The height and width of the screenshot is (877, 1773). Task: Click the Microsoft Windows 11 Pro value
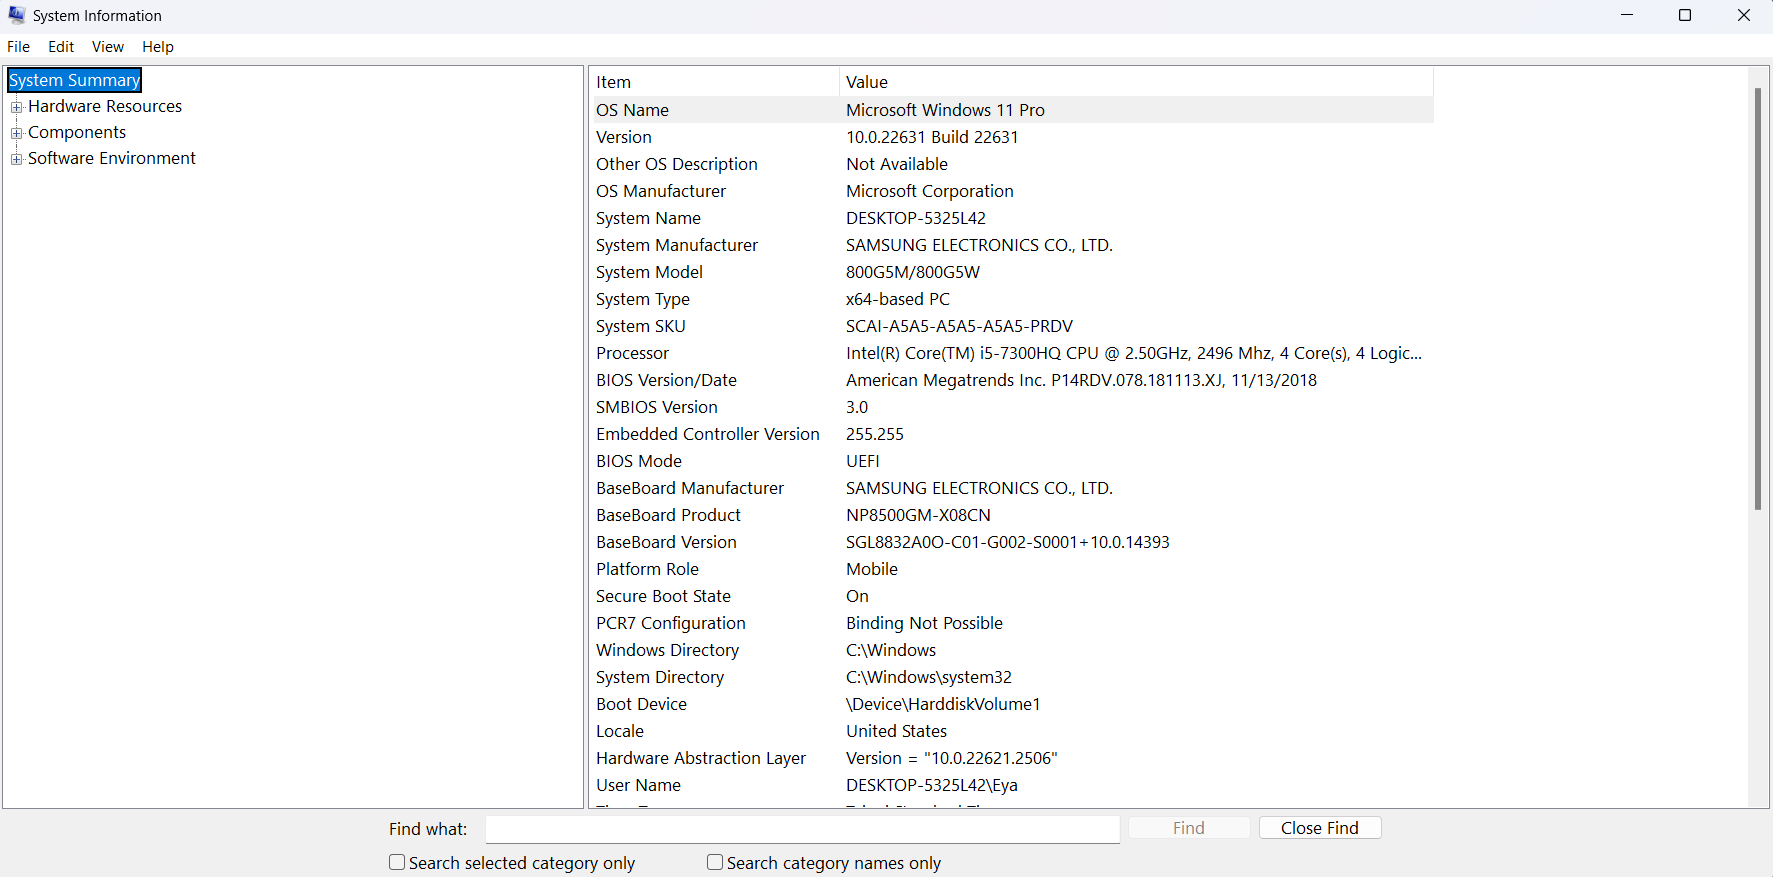[x=945, y=110]
